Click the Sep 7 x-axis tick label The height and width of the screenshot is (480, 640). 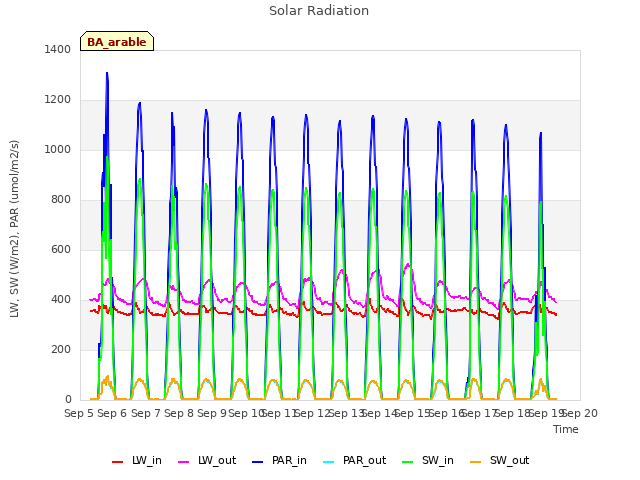(x=146, y=414)
